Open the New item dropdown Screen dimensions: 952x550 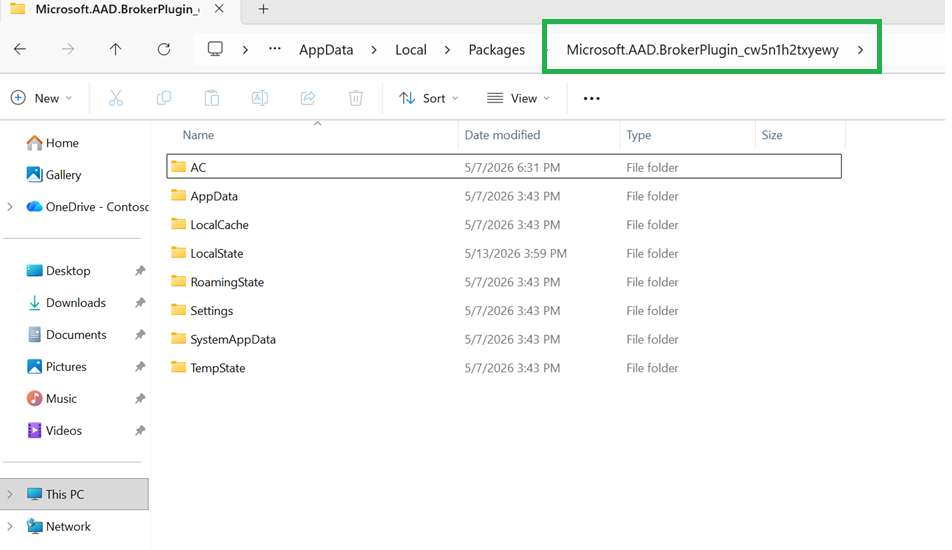point(42,98)
